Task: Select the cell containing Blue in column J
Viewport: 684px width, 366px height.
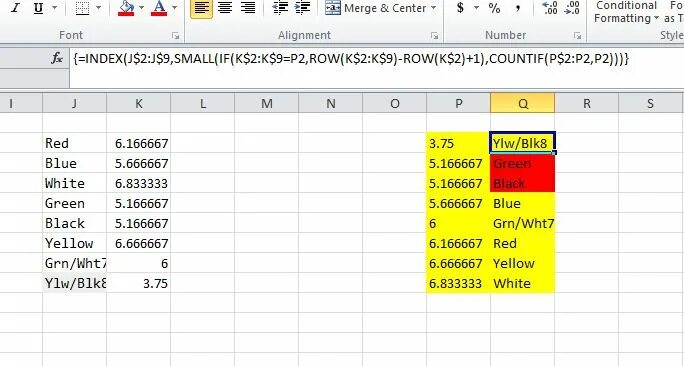Action: point(74,163)
